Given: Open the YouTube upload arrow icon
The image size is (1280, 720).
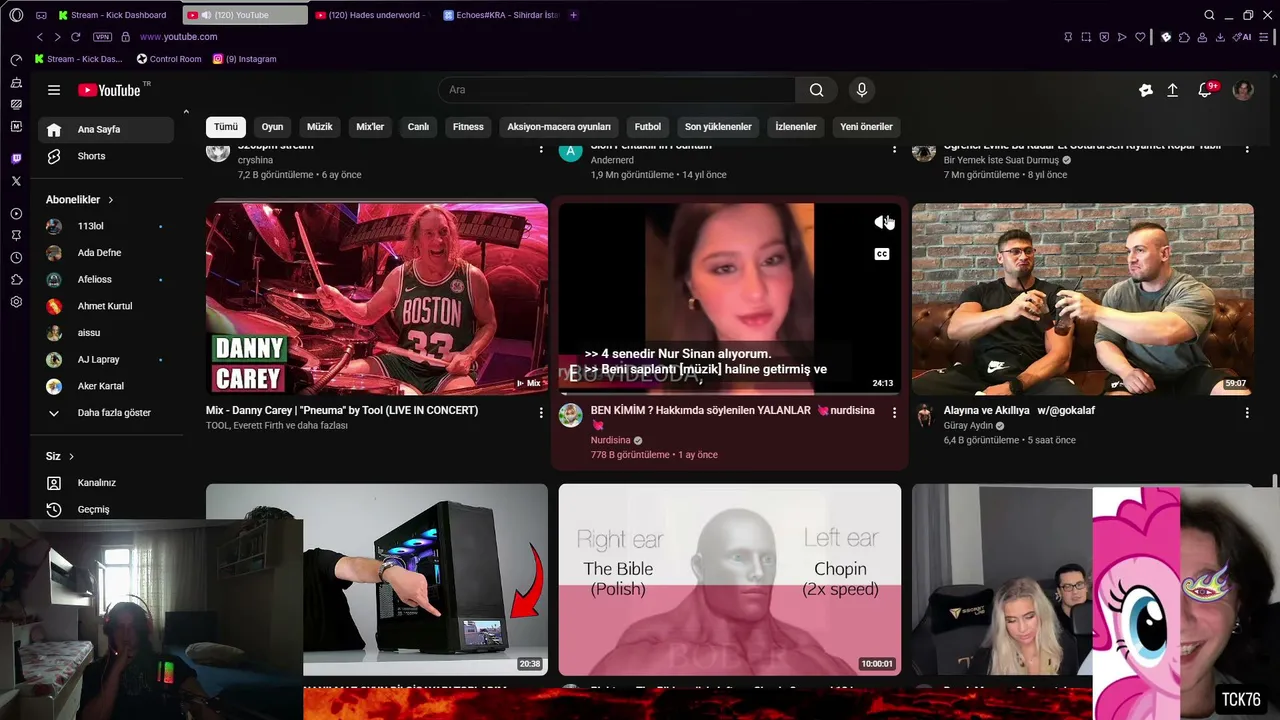Looking at the screenshot, I should click(x=1173, y=90).
